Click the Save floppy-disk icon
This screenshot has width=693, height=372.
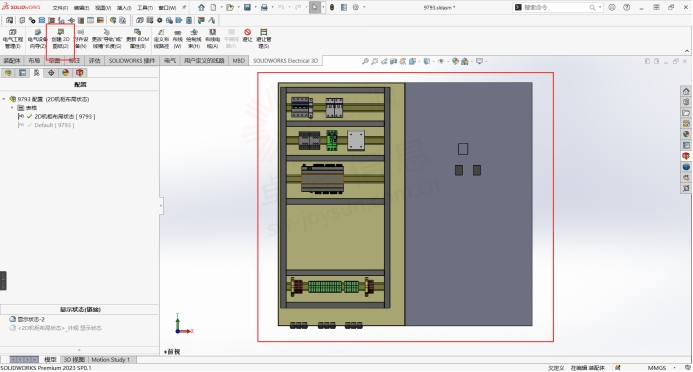coord(247,7)
